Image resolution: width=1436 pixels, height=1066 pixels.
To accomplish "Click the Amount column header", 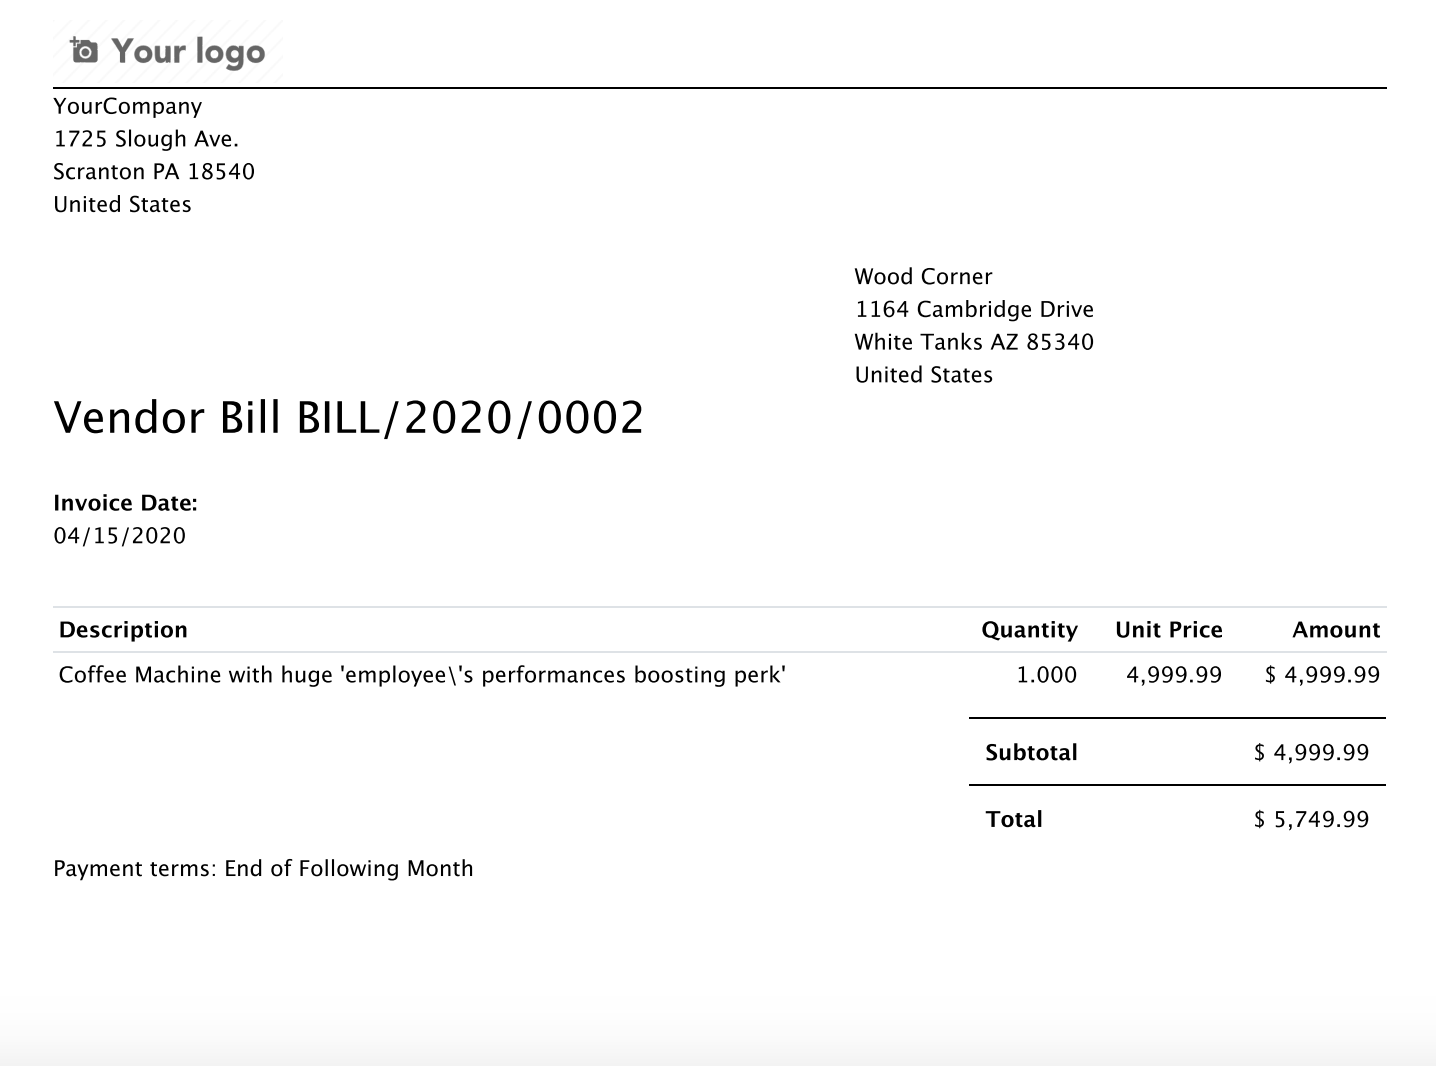I will 1335,630.
